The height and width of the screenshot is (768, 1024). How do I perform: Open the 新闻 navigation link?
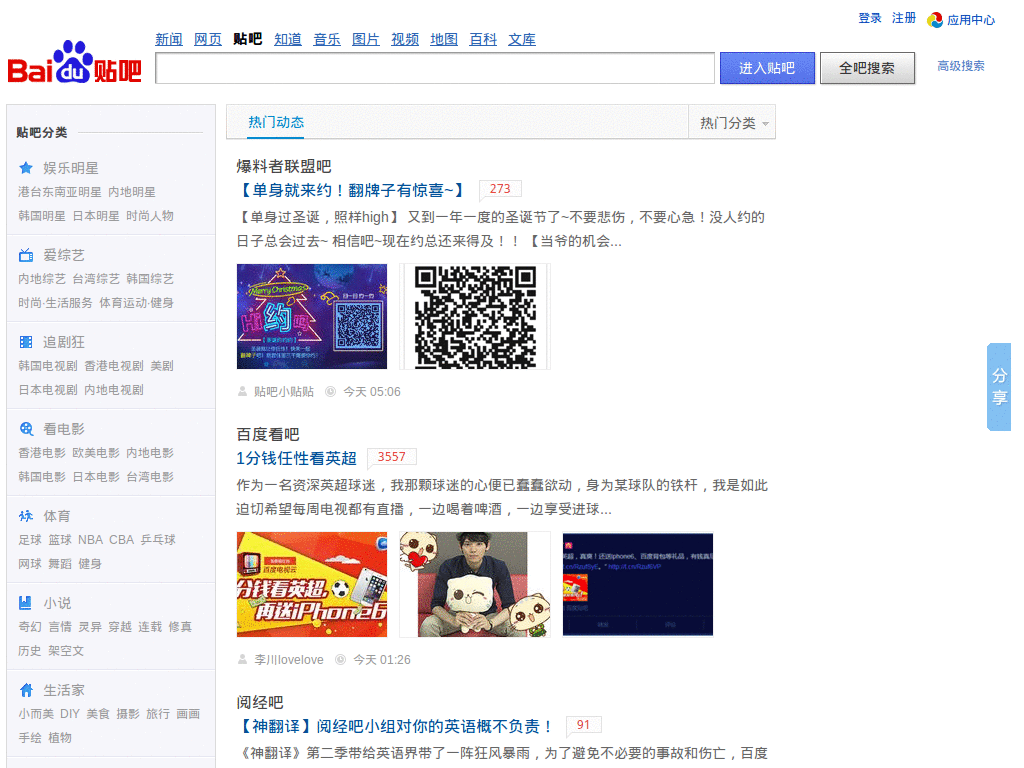tap(168, 39)
